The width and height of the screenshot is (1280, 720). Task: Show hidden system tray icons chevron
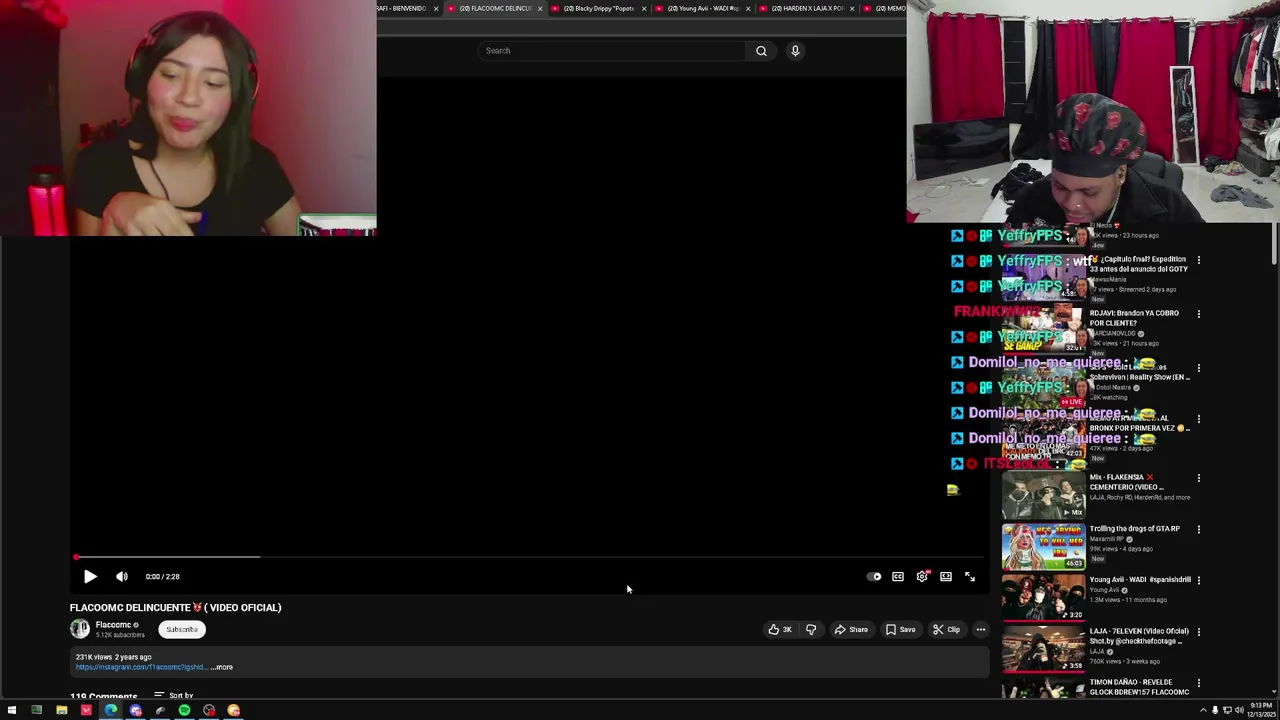point(1203,710)
